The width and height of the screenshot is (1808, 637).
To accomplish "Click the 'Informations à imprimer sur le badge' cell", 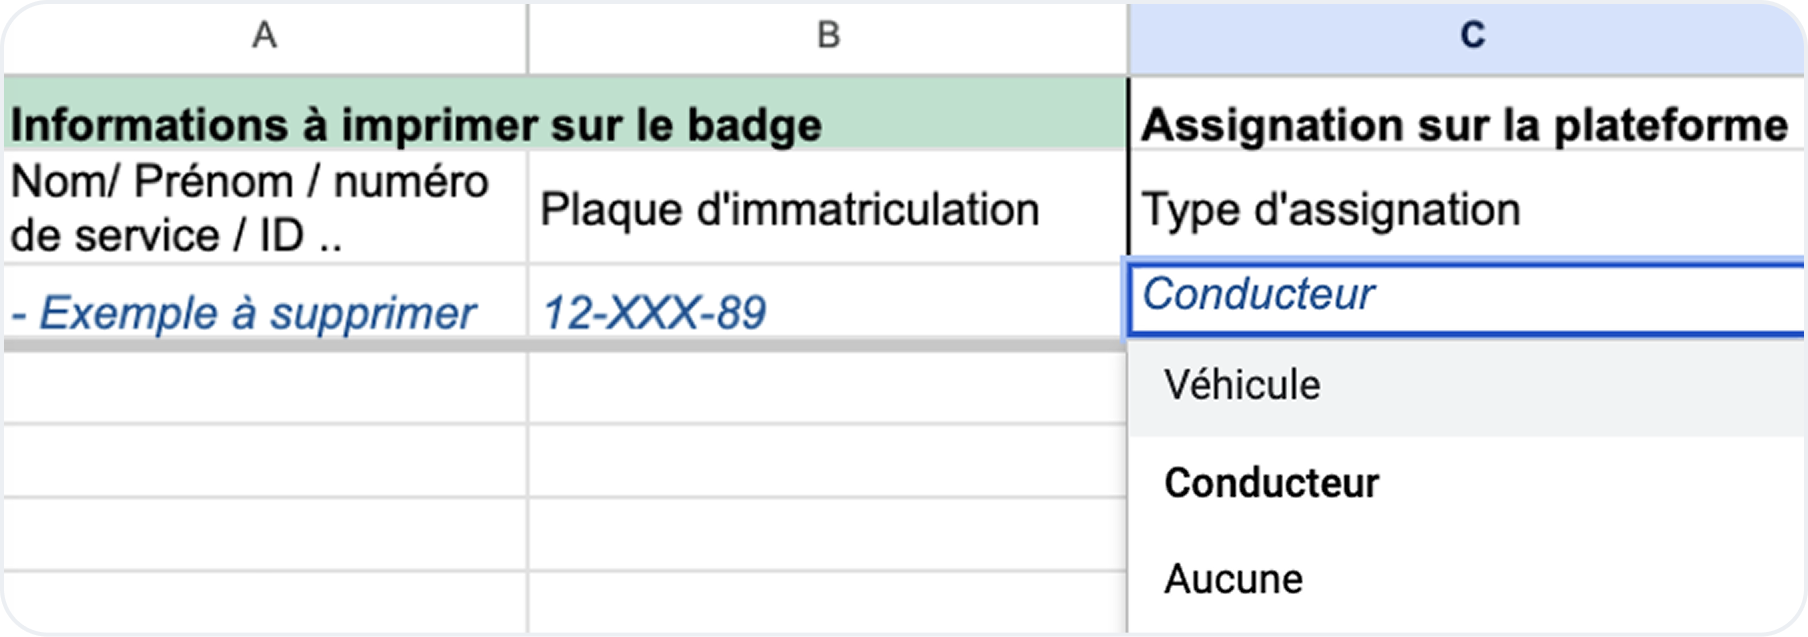I will pyautogui.click(x=416, y=126).
